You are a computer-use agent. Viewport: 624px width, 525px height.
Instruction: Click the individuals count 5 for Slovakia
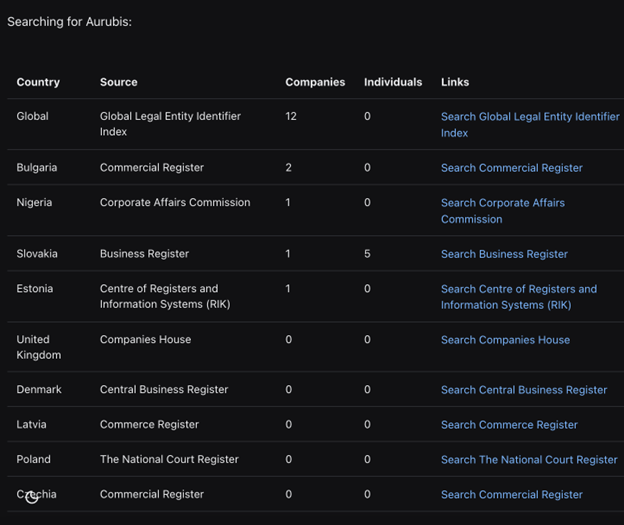tap(367, 254)
